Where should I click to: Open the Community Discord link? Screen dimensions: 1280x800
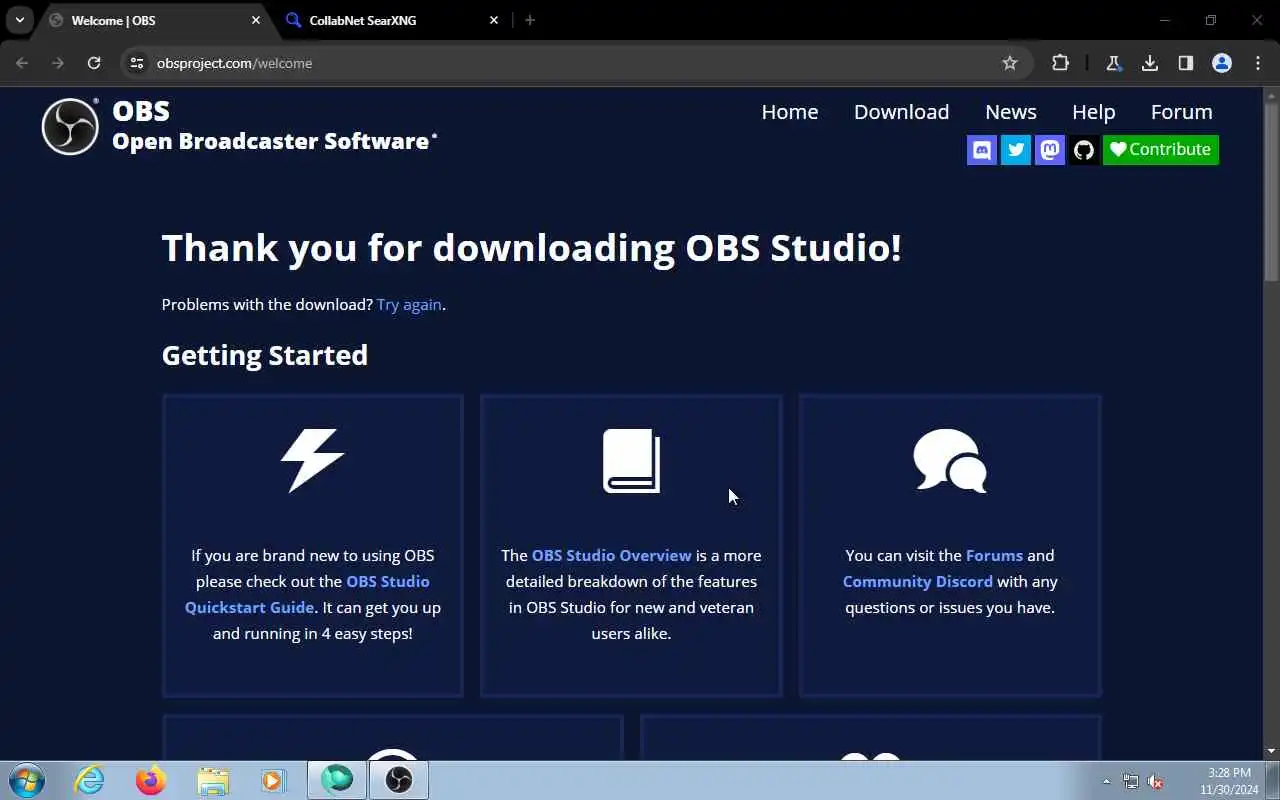[x=918, y=581]
